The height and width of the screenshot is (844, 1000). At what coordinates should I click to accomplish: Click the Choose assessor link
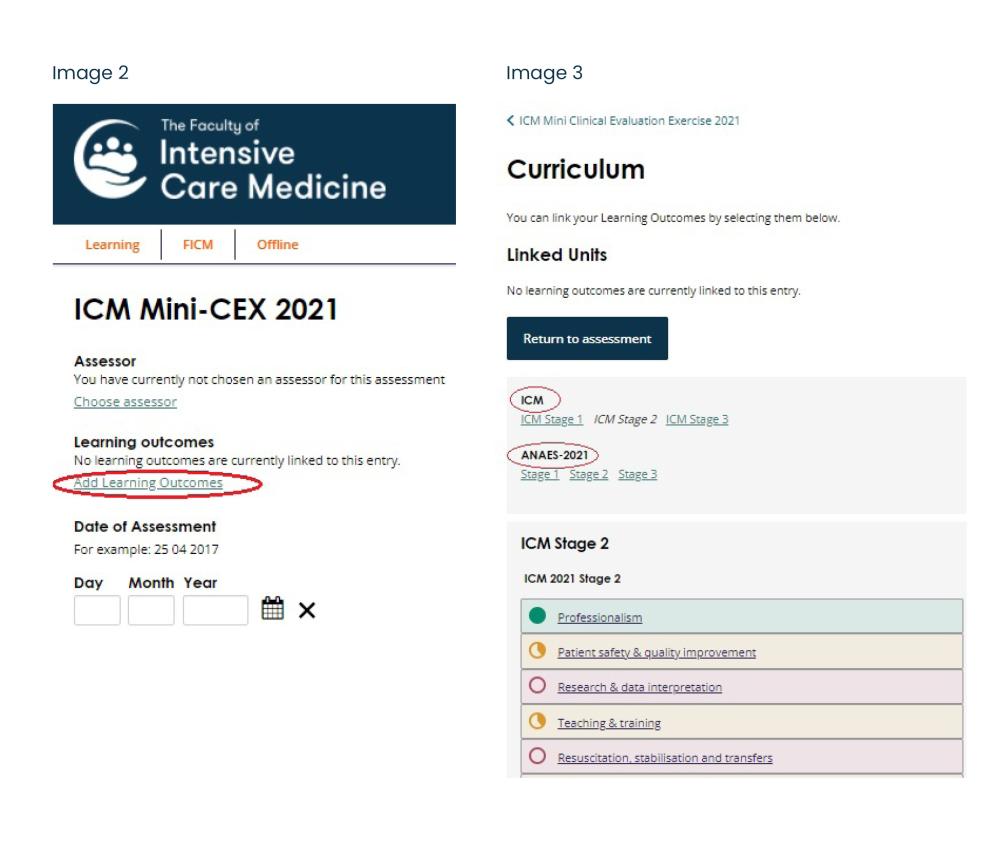(125, 402)
